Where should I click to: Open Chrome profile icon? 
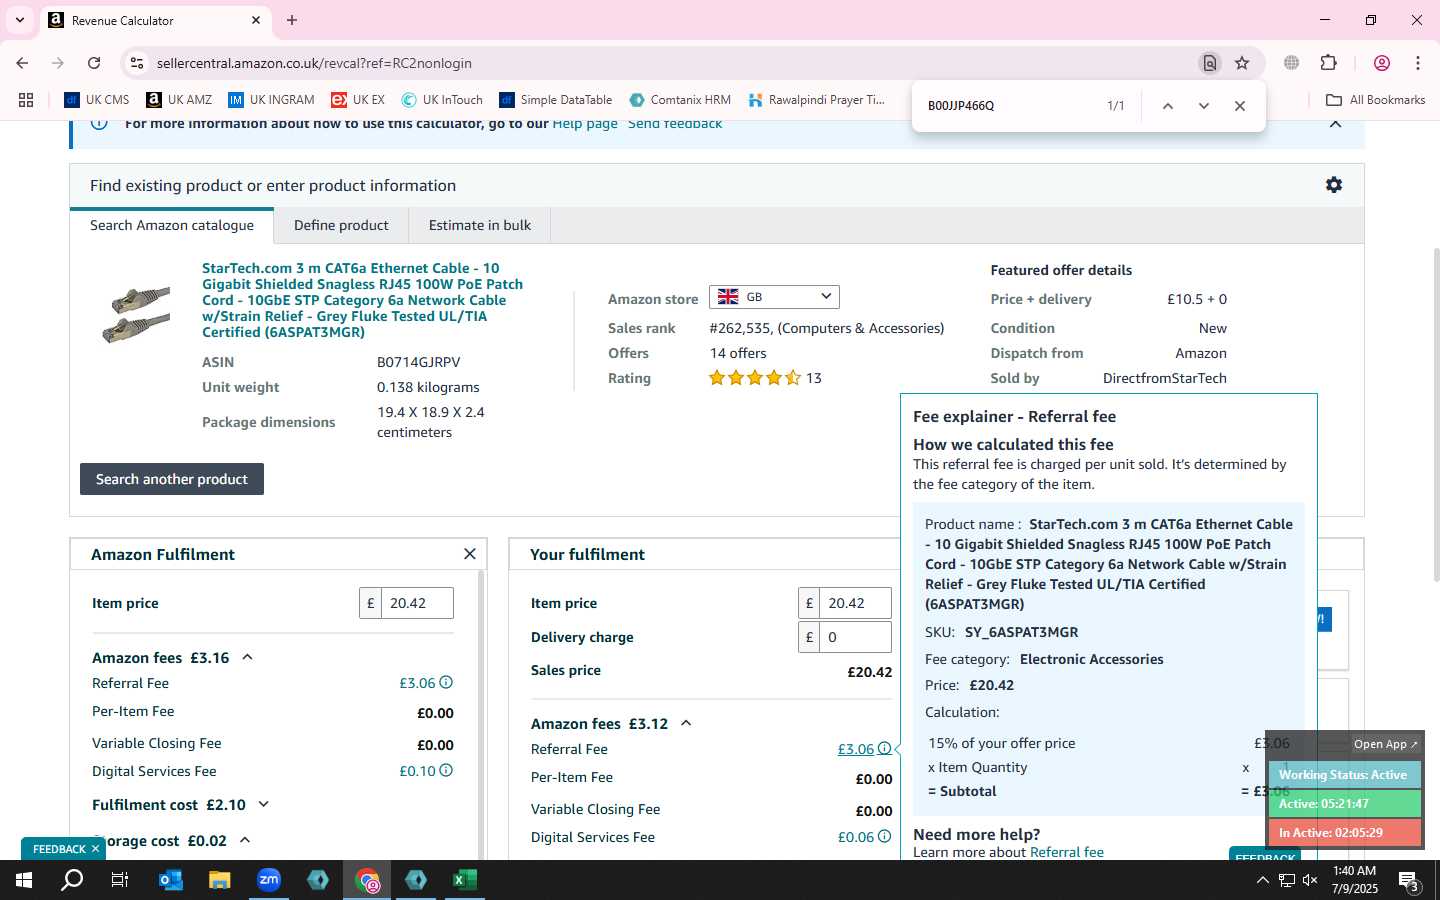pyautogui.click(x=1382, y=63)
